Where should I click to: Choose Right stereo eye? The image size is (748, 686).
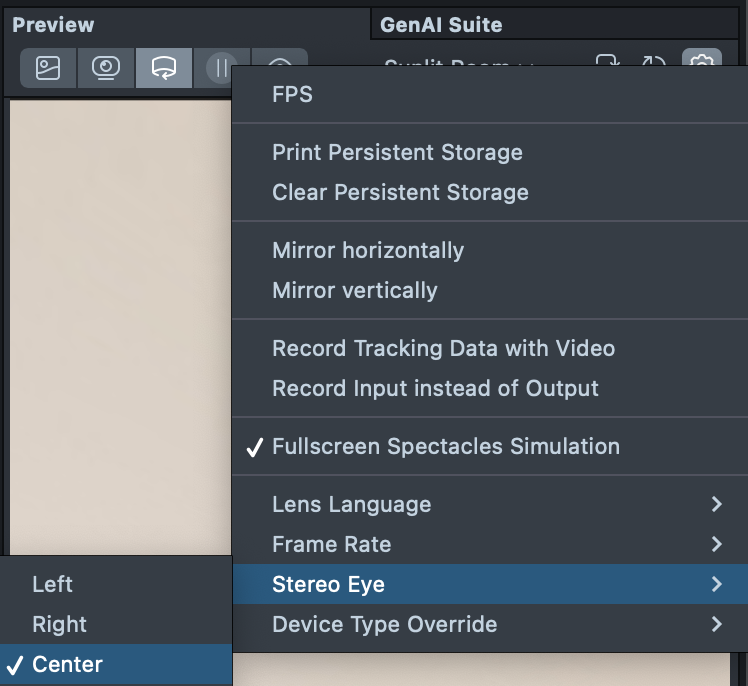point(60,624)
